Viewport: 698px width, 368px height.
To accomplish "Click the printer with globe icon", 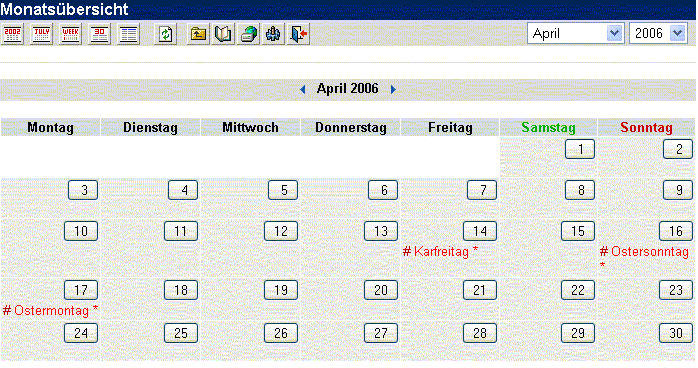I will point(248,34).
